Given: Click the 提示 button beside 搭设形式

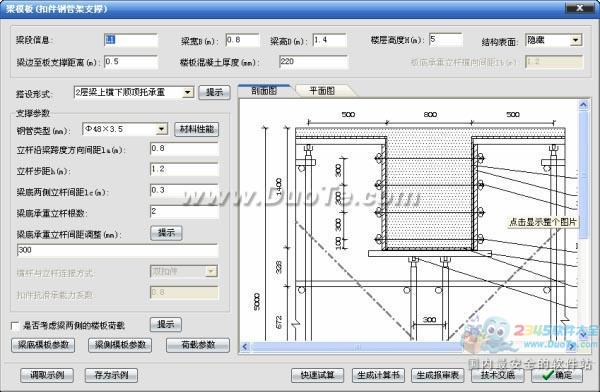Looking at the screenshot, I should pyautogui.click(x=214, y=92).
